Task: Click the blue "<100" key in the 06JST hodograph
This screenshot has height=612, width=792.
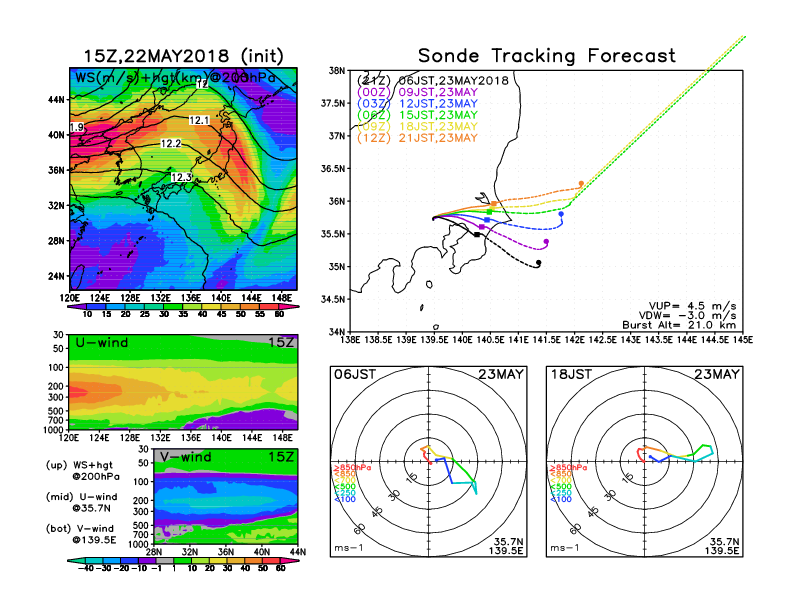Action: pos(345,499)
